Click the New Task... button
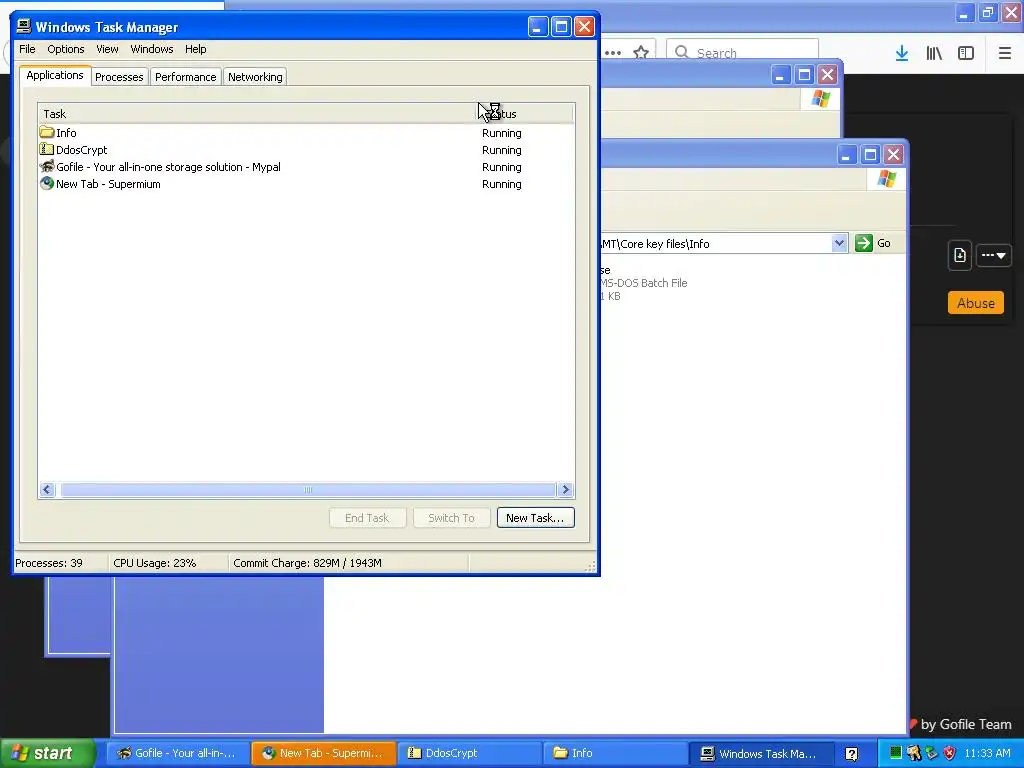 coord(536,518)
